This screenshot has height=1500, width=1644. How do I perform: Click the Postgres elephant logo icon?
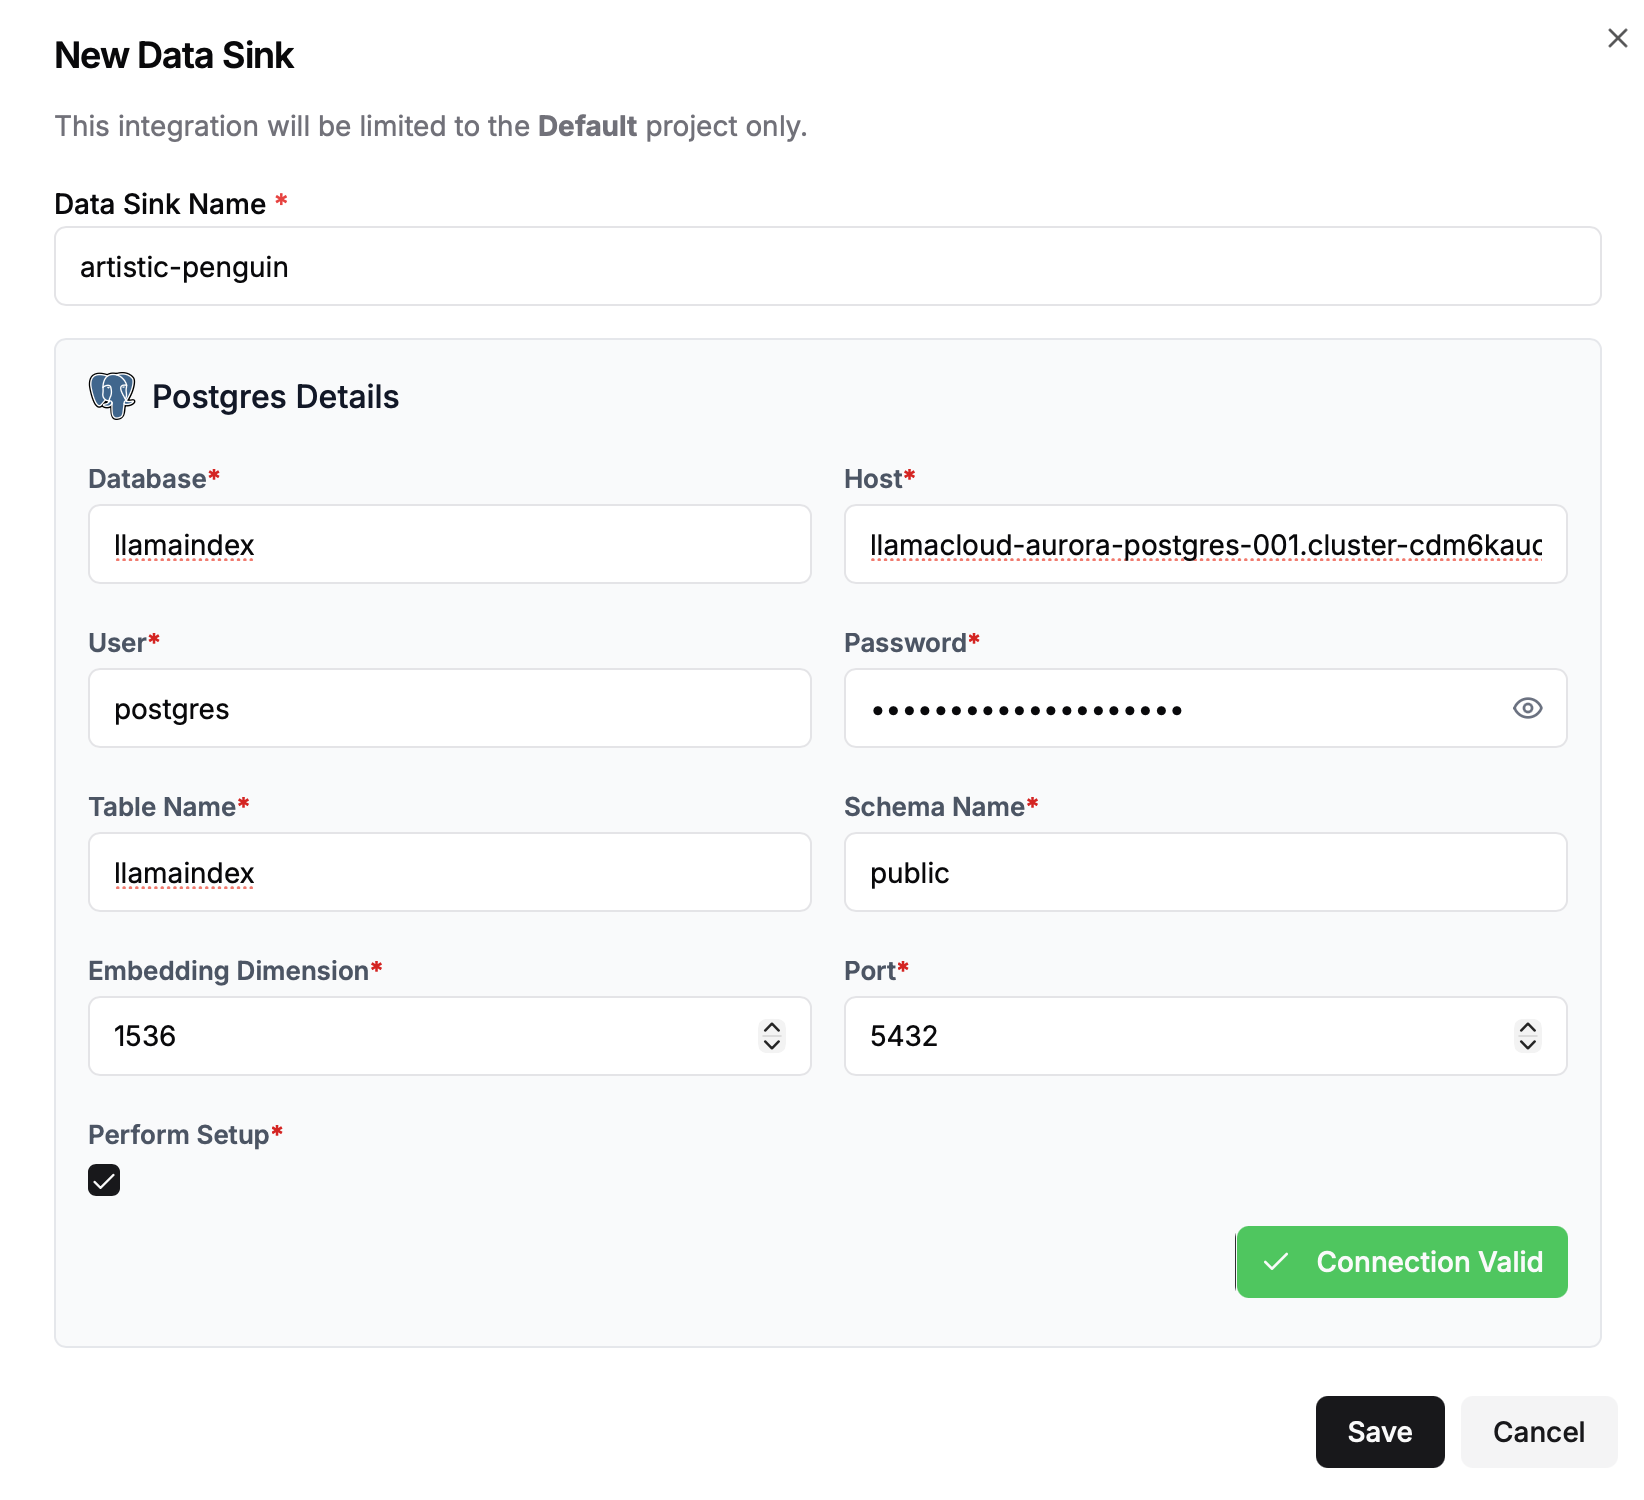click(x=111, y=395)
